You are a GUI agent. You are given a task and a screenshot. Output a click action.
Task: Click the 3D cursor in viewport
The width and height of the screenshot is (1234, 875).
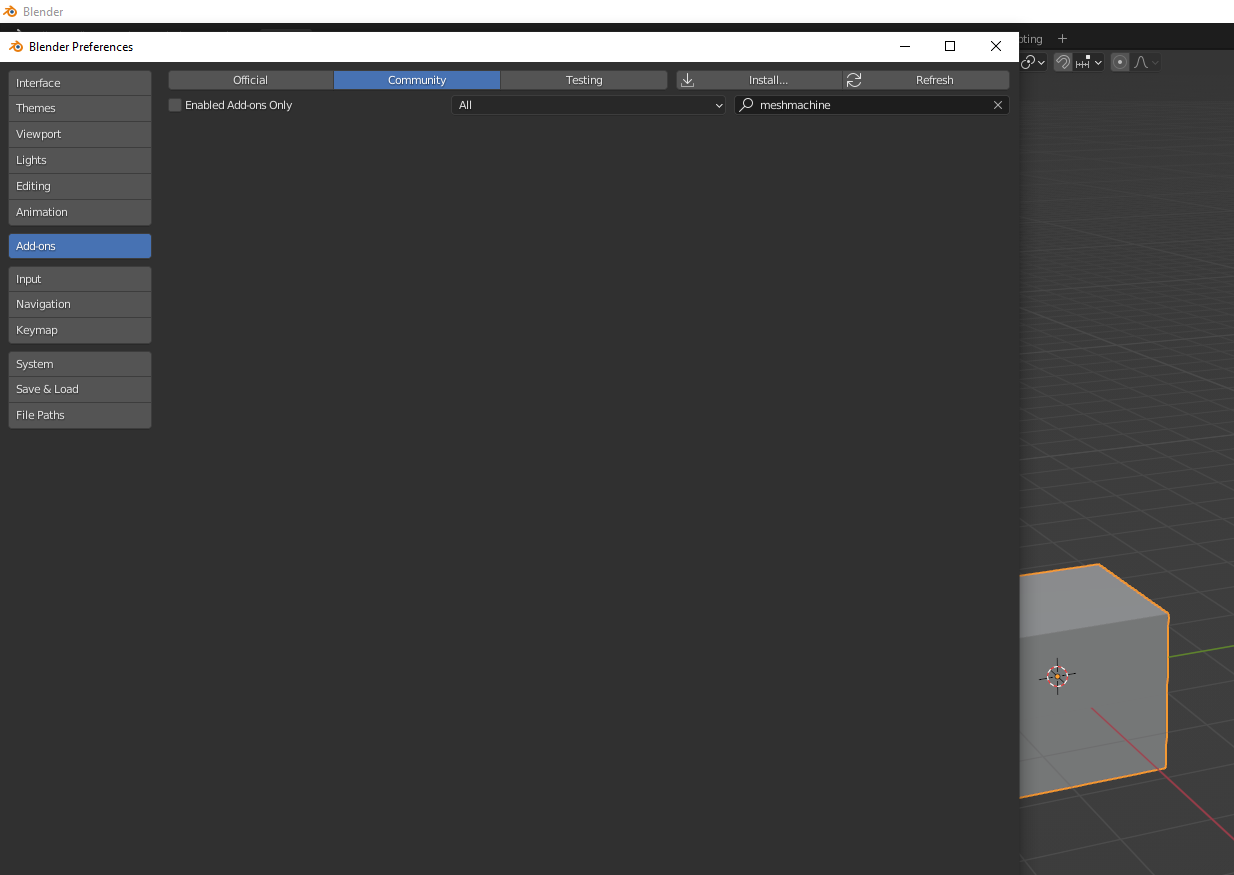[1057, 676]
